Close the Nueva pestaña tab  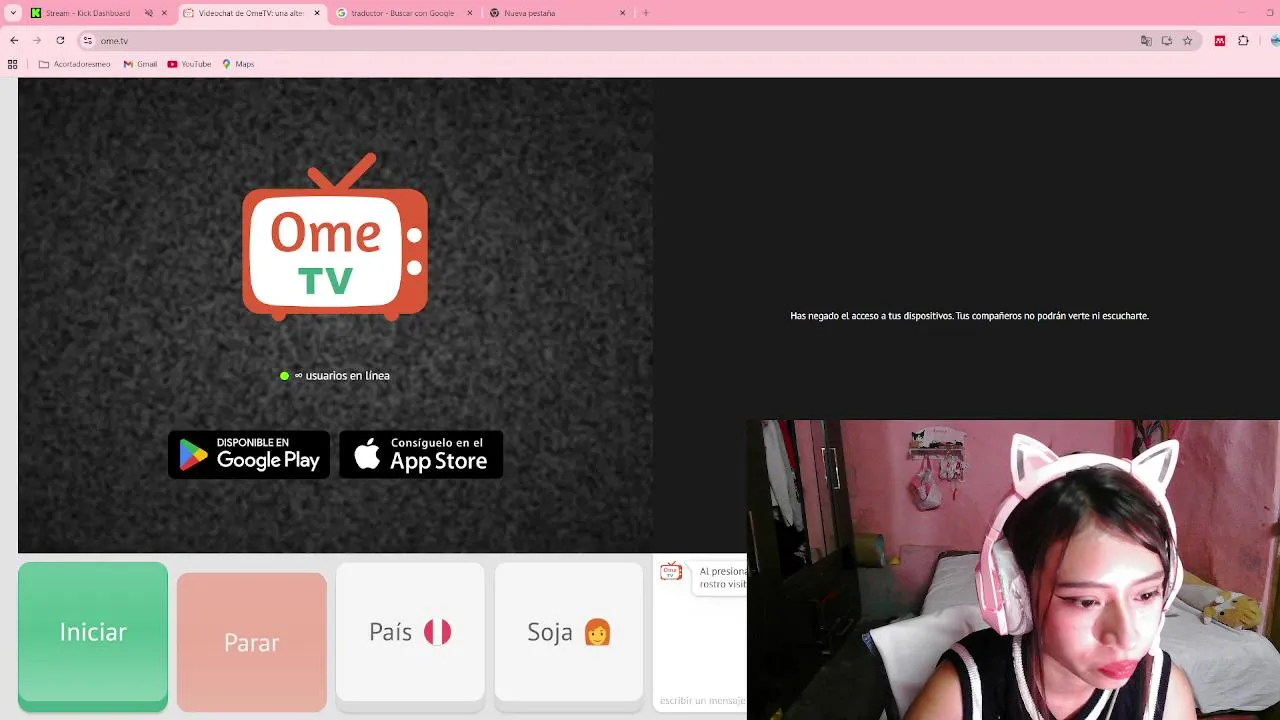pos(622,13)
